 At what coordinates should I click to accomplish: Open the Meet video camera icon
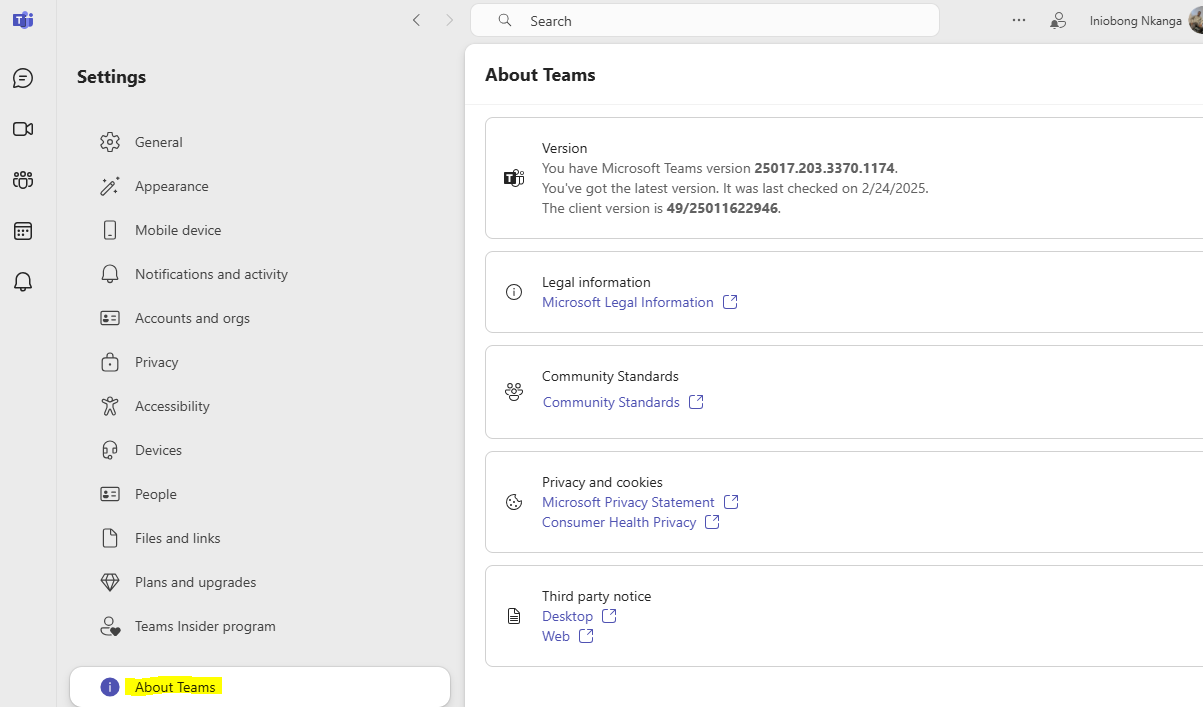[x=23, y=129]
